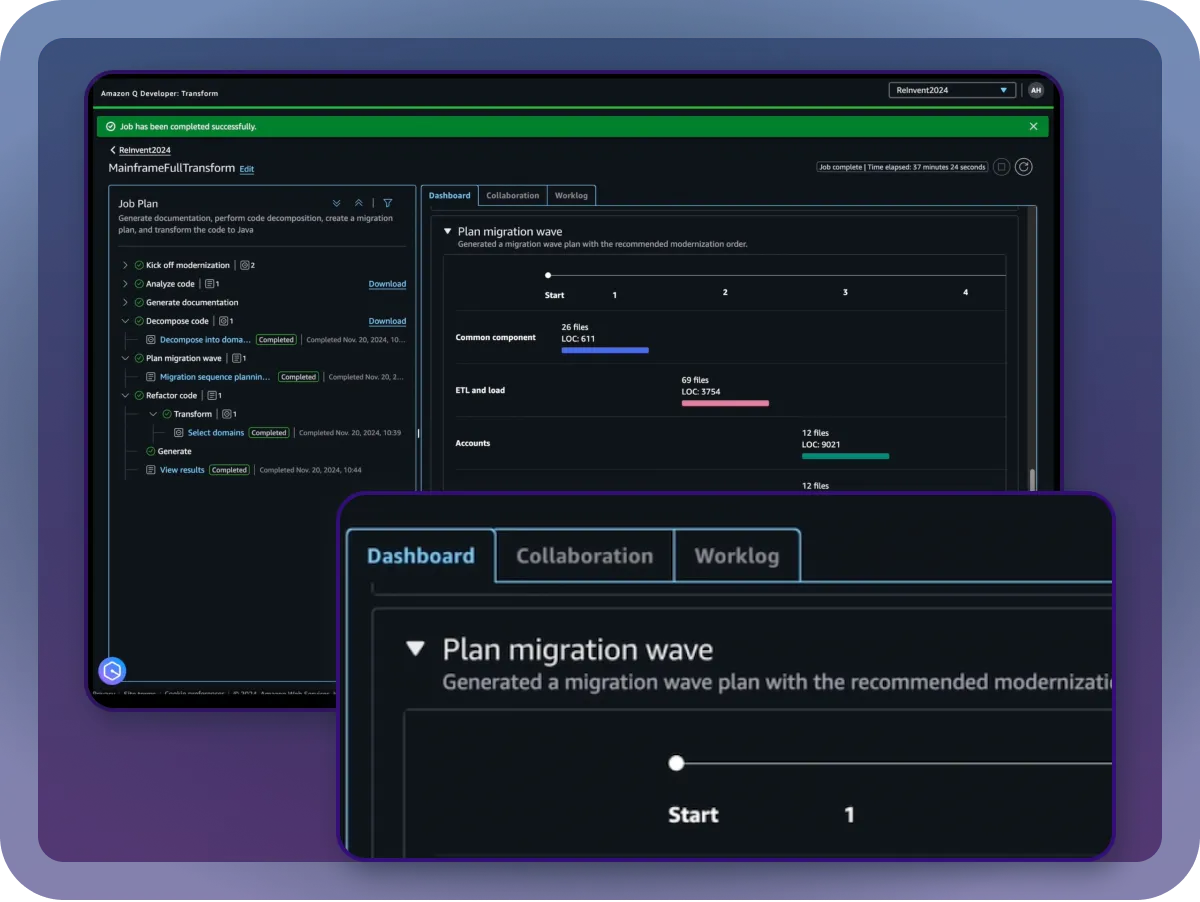Click the refresh job status icon
This screenshot has width=1200, height=902.
(1023, 166)
